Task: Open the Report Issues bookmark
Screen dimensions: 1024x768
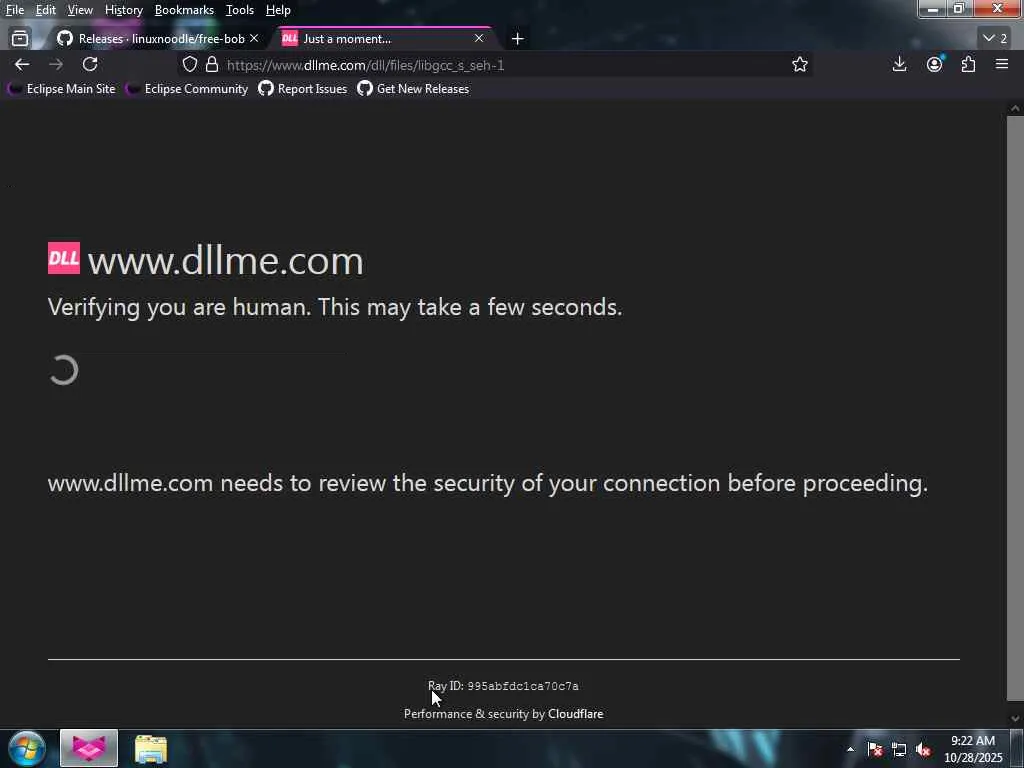Action: pyautogui.click(x=303, y=89)
